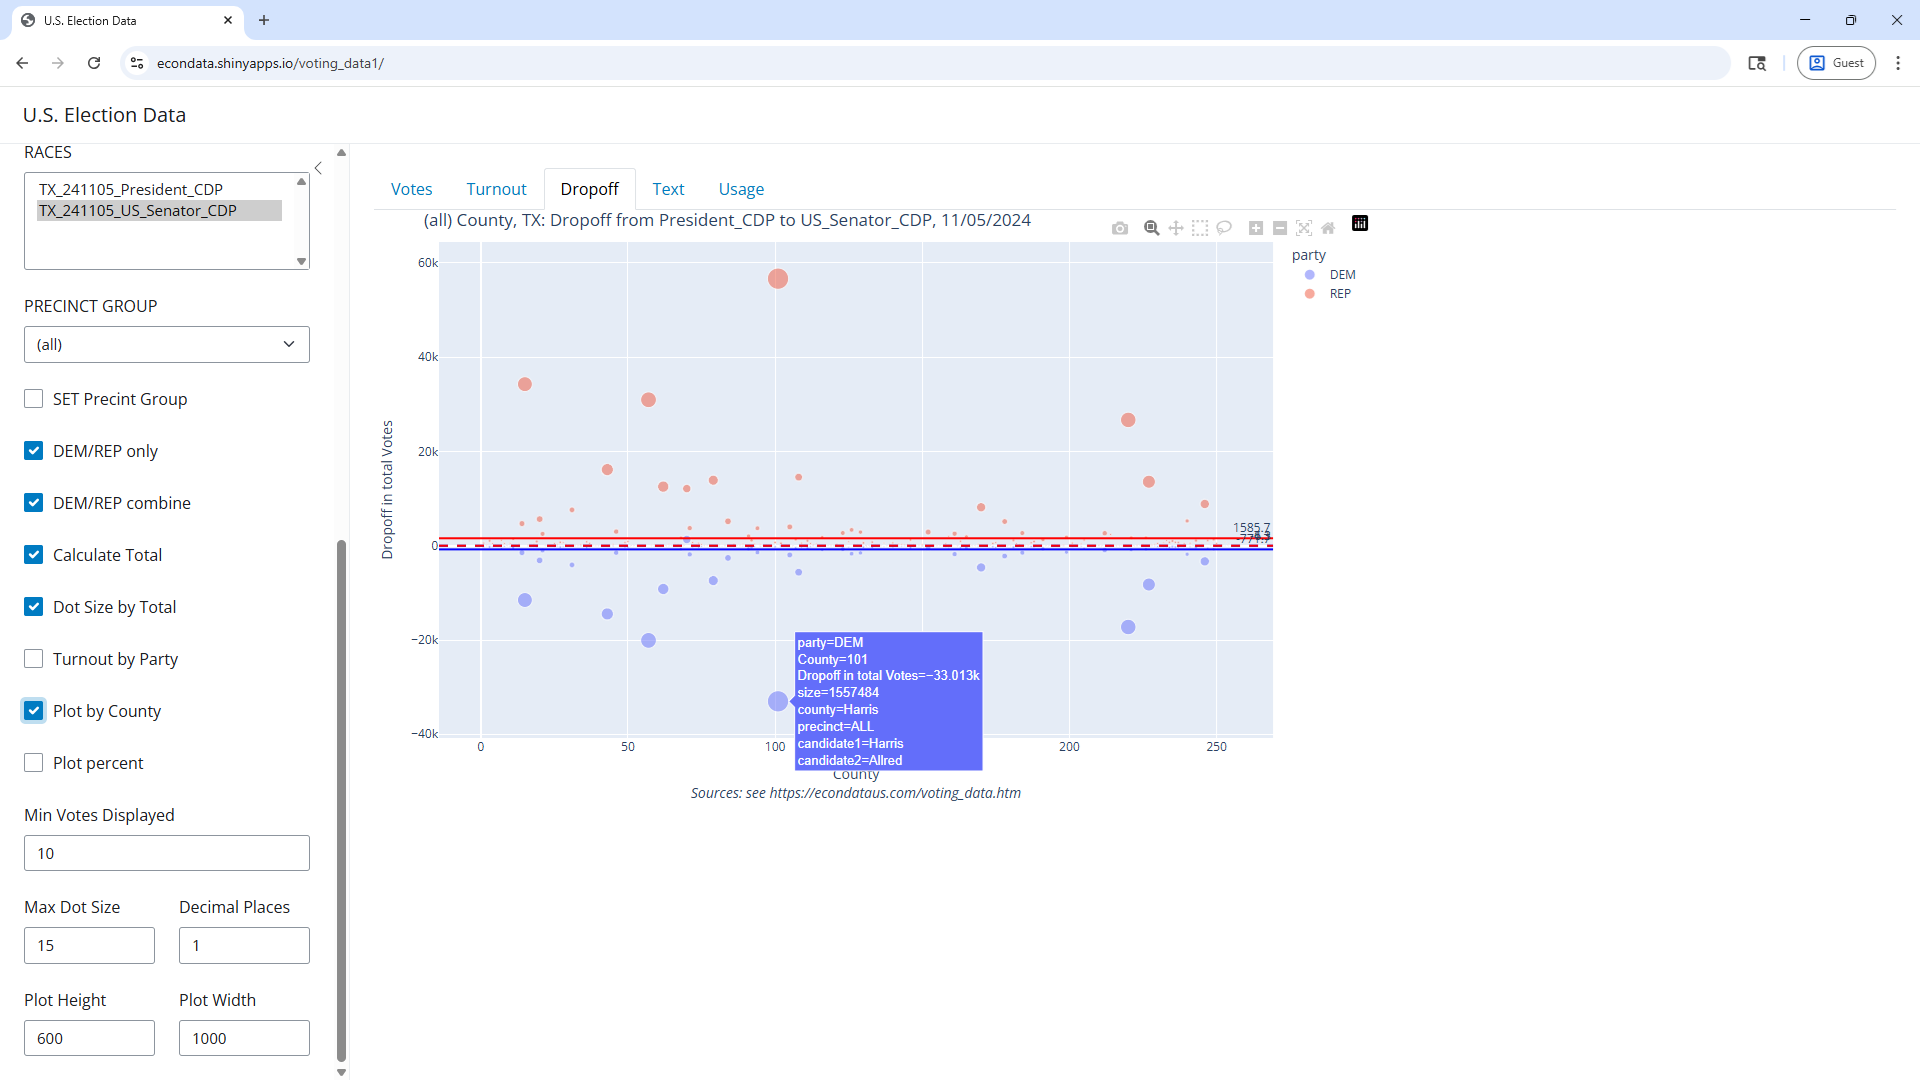Check the Plot percent option
The image size is (1920, 1080).
coord(34,763)
